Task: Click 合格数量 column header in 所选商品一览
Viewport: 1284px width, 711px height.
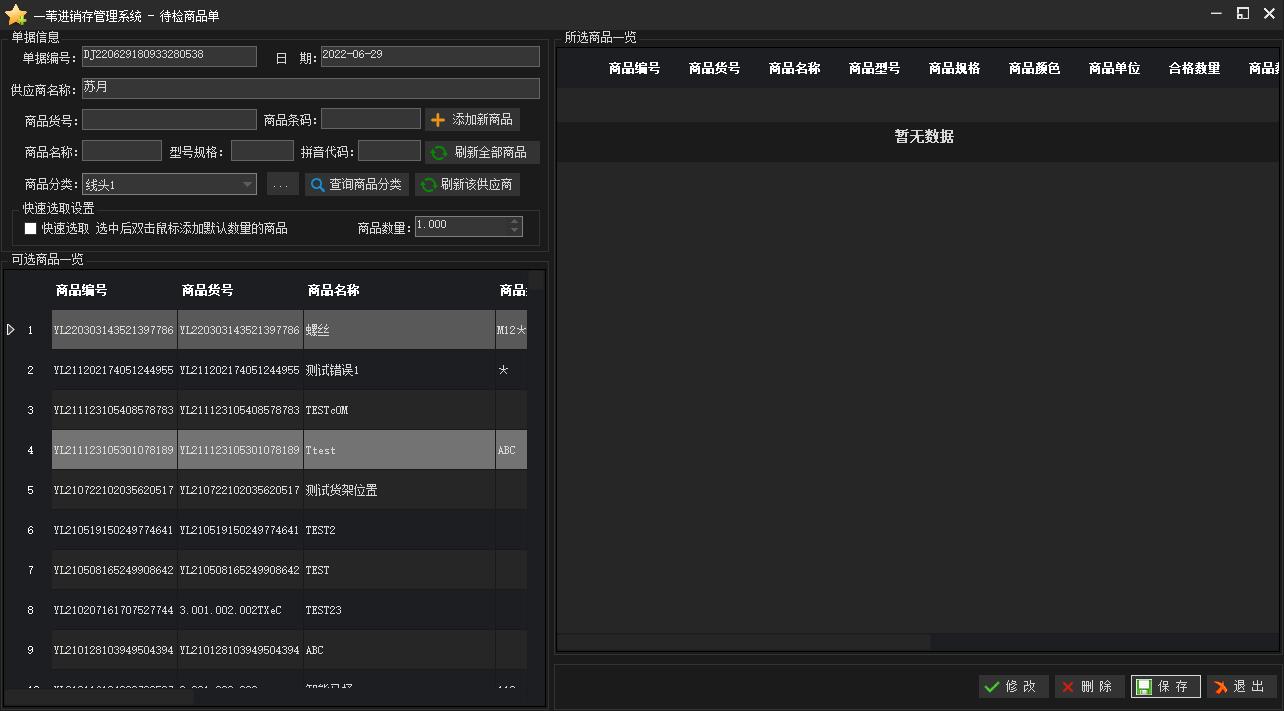Action: point(1194,68)
